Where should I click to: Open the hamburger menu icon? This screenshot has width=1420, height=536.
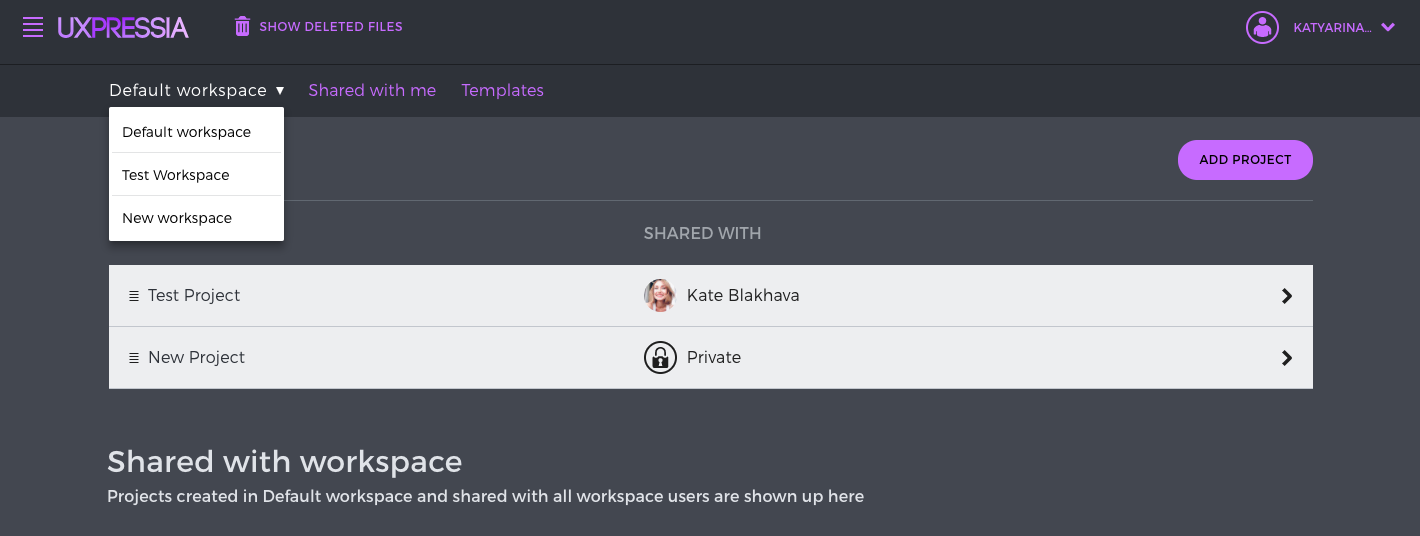(x=33, y=28)
